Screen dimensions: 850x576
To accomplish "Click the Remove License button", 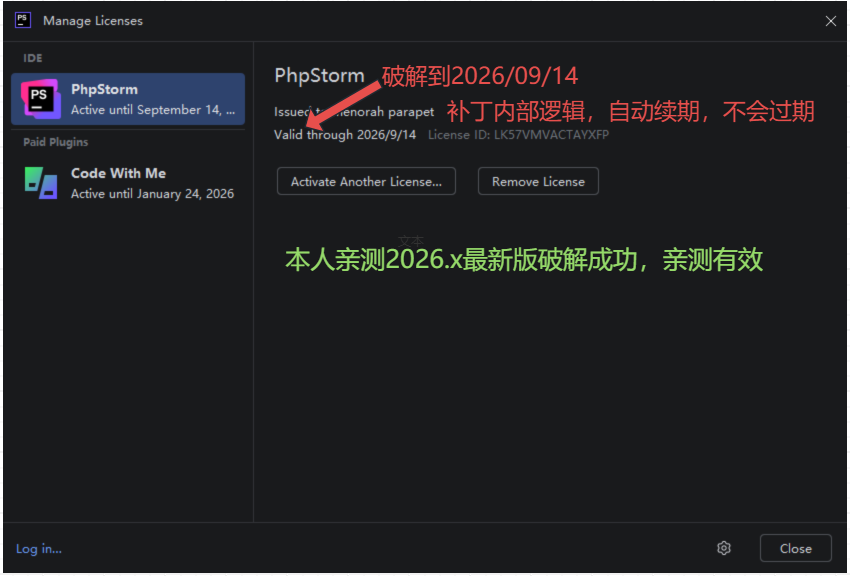I will click(538, 182).
